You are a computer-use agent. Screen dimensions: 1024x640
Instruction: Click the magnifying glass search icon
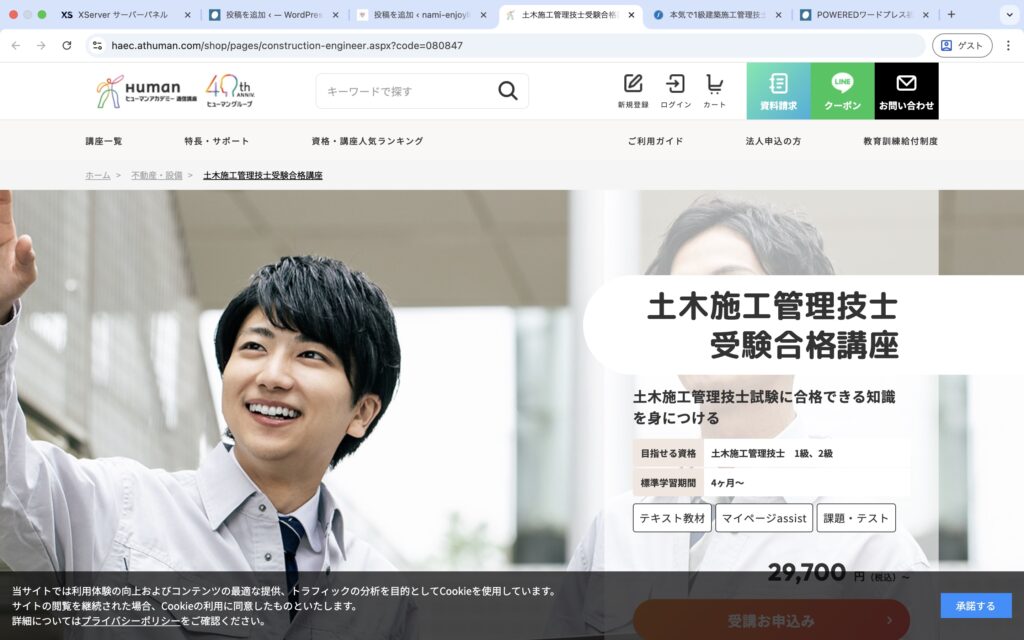[508, 91]
